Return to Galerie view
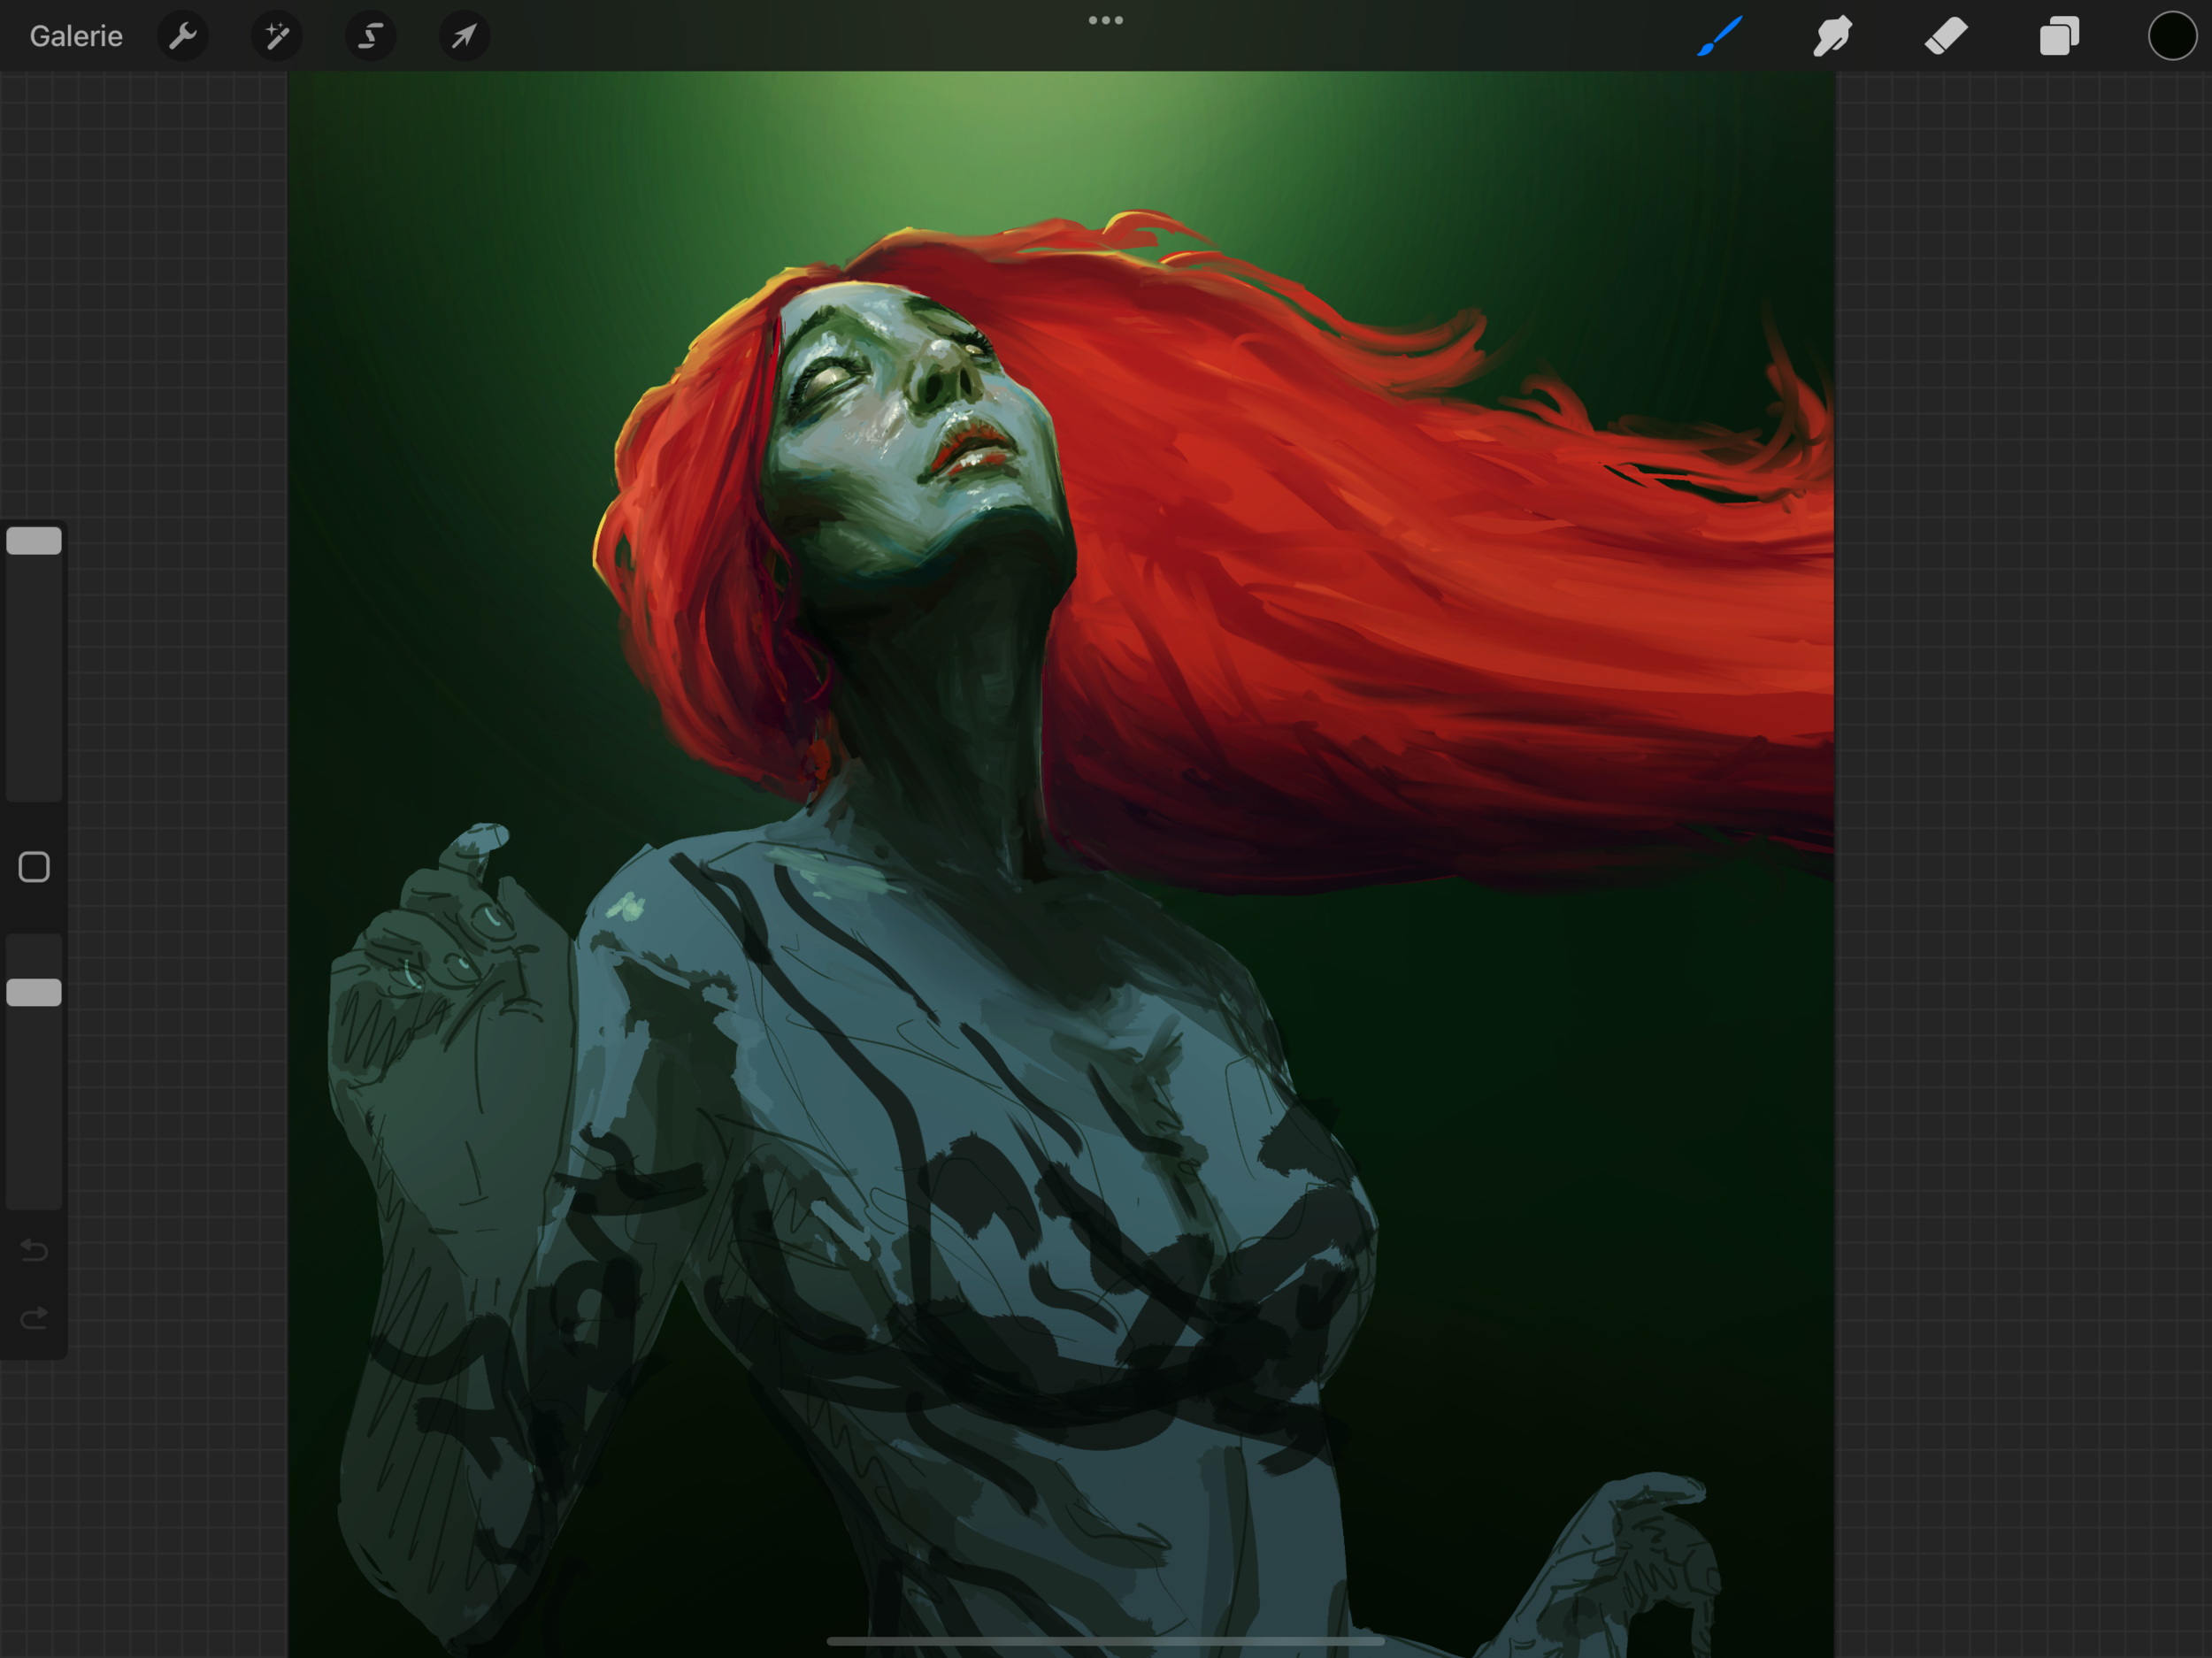Image resolution: width=2212 pixels, height=1658 pixels. click(76, 37)
